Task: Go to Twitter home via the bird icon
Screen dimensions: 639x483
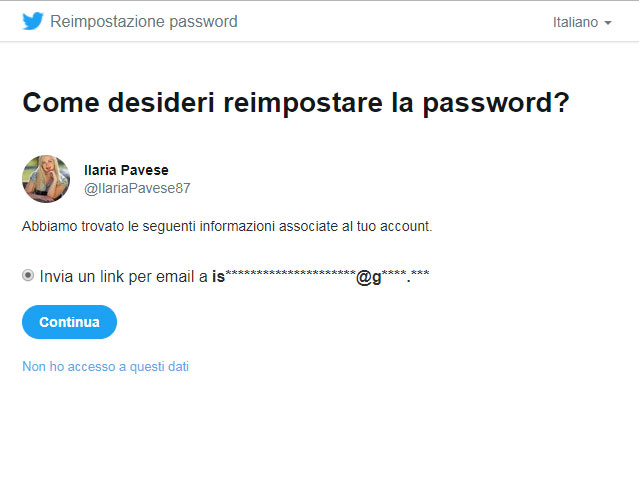Action: click(x=33, y=21)
